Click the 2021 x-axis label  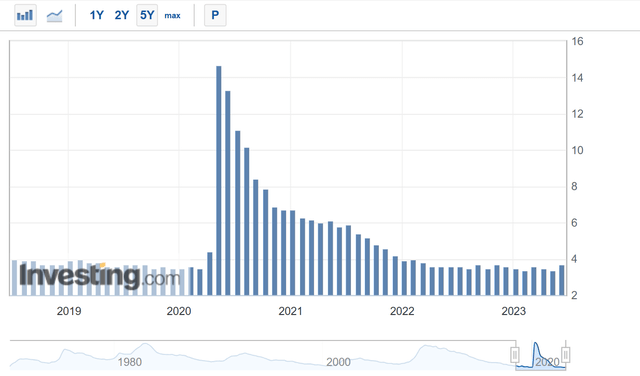[x=290, y=311]
